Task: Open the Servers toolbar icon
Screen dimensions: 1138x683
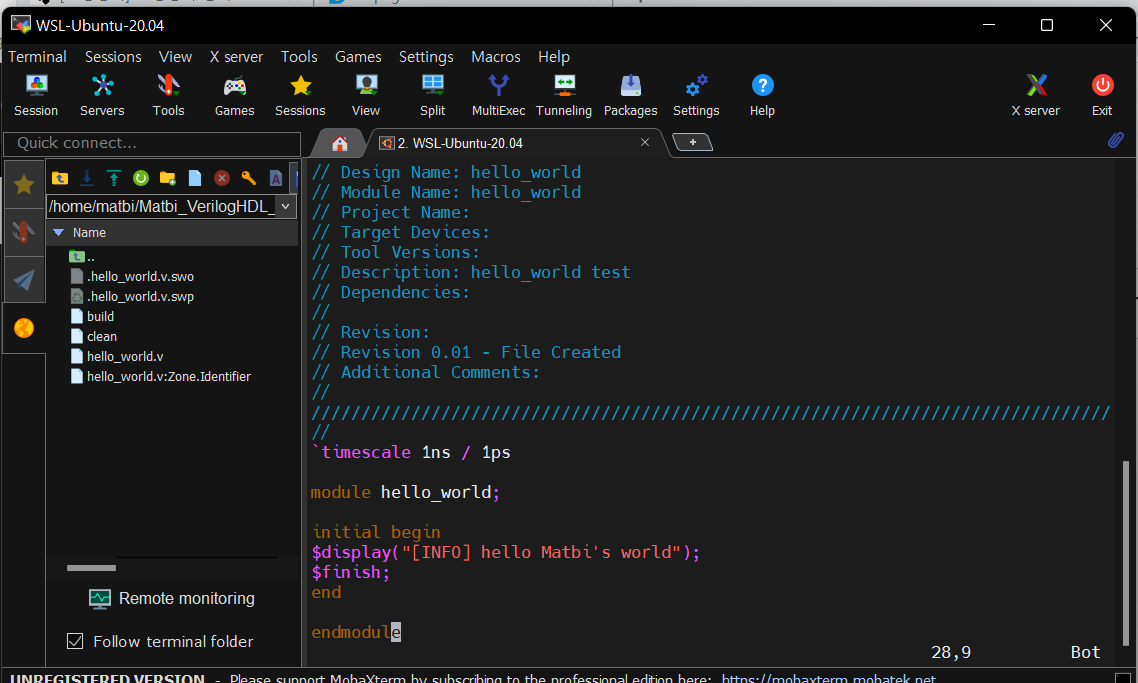Action: [102, 95]
